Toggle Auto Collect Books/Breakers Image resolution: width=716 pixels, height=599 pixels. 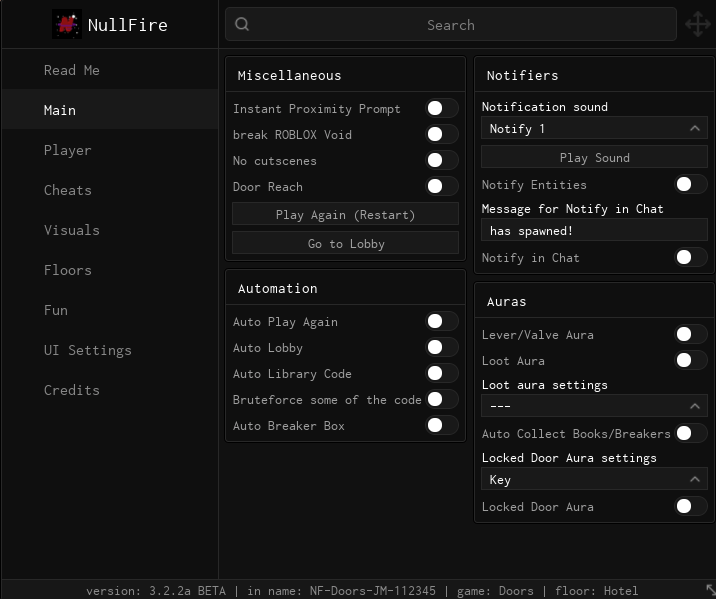tap(690, 433)
